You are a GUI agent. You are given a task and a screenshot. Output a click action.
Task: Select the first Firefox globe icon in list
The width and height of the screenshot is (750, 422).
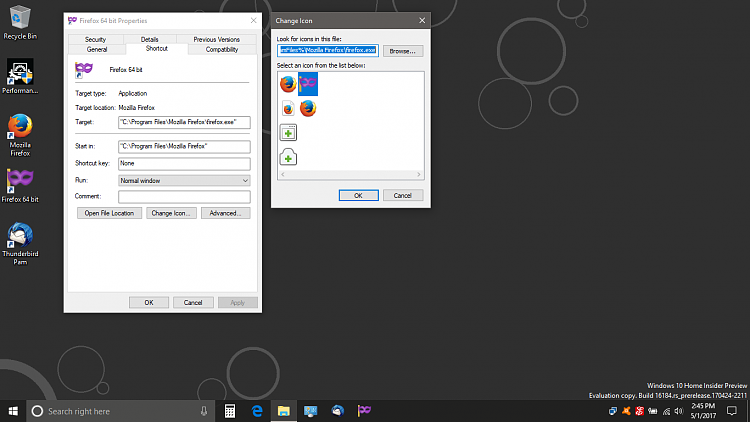pyautogui.click(x=288, y=84)
